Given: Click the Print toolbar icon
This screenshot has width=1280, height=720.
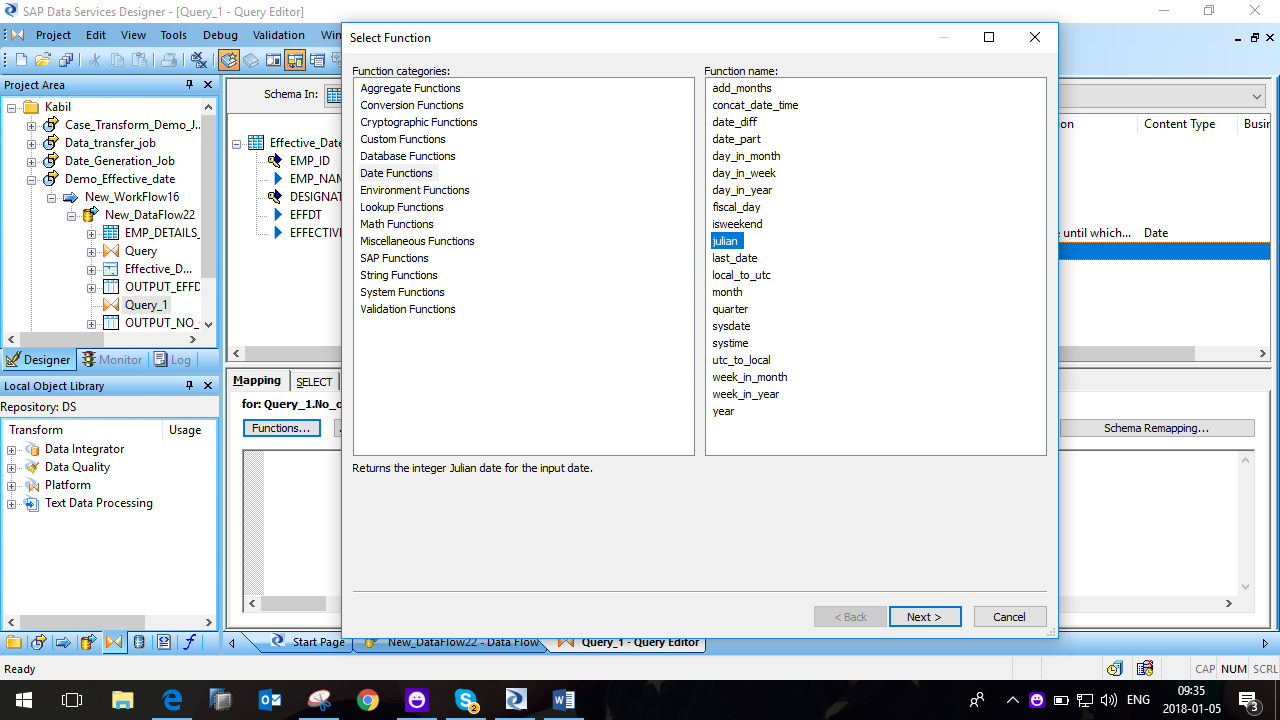Looking at the screenshot, I should 170,60.
